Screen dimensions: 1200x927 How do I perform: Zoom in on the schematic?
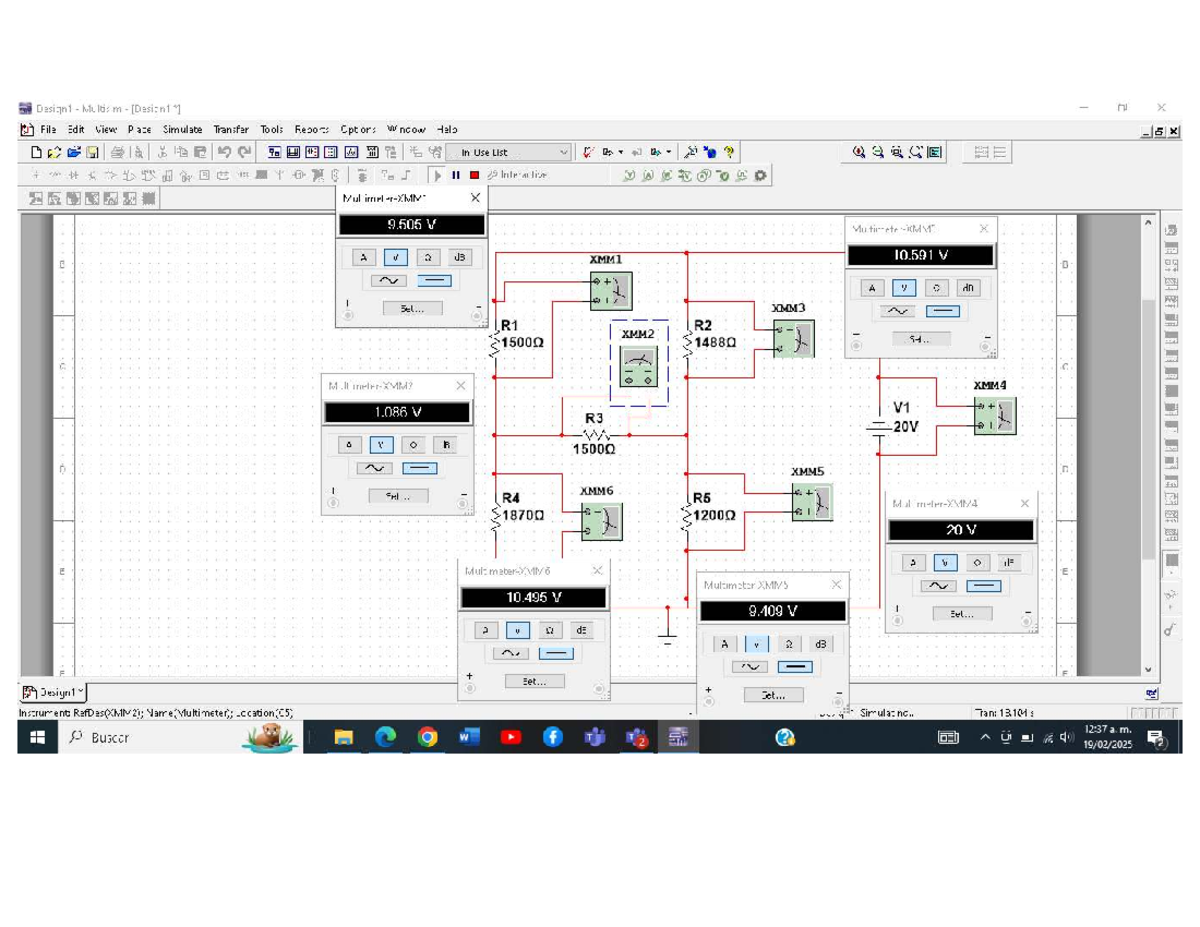coord(859,152)
